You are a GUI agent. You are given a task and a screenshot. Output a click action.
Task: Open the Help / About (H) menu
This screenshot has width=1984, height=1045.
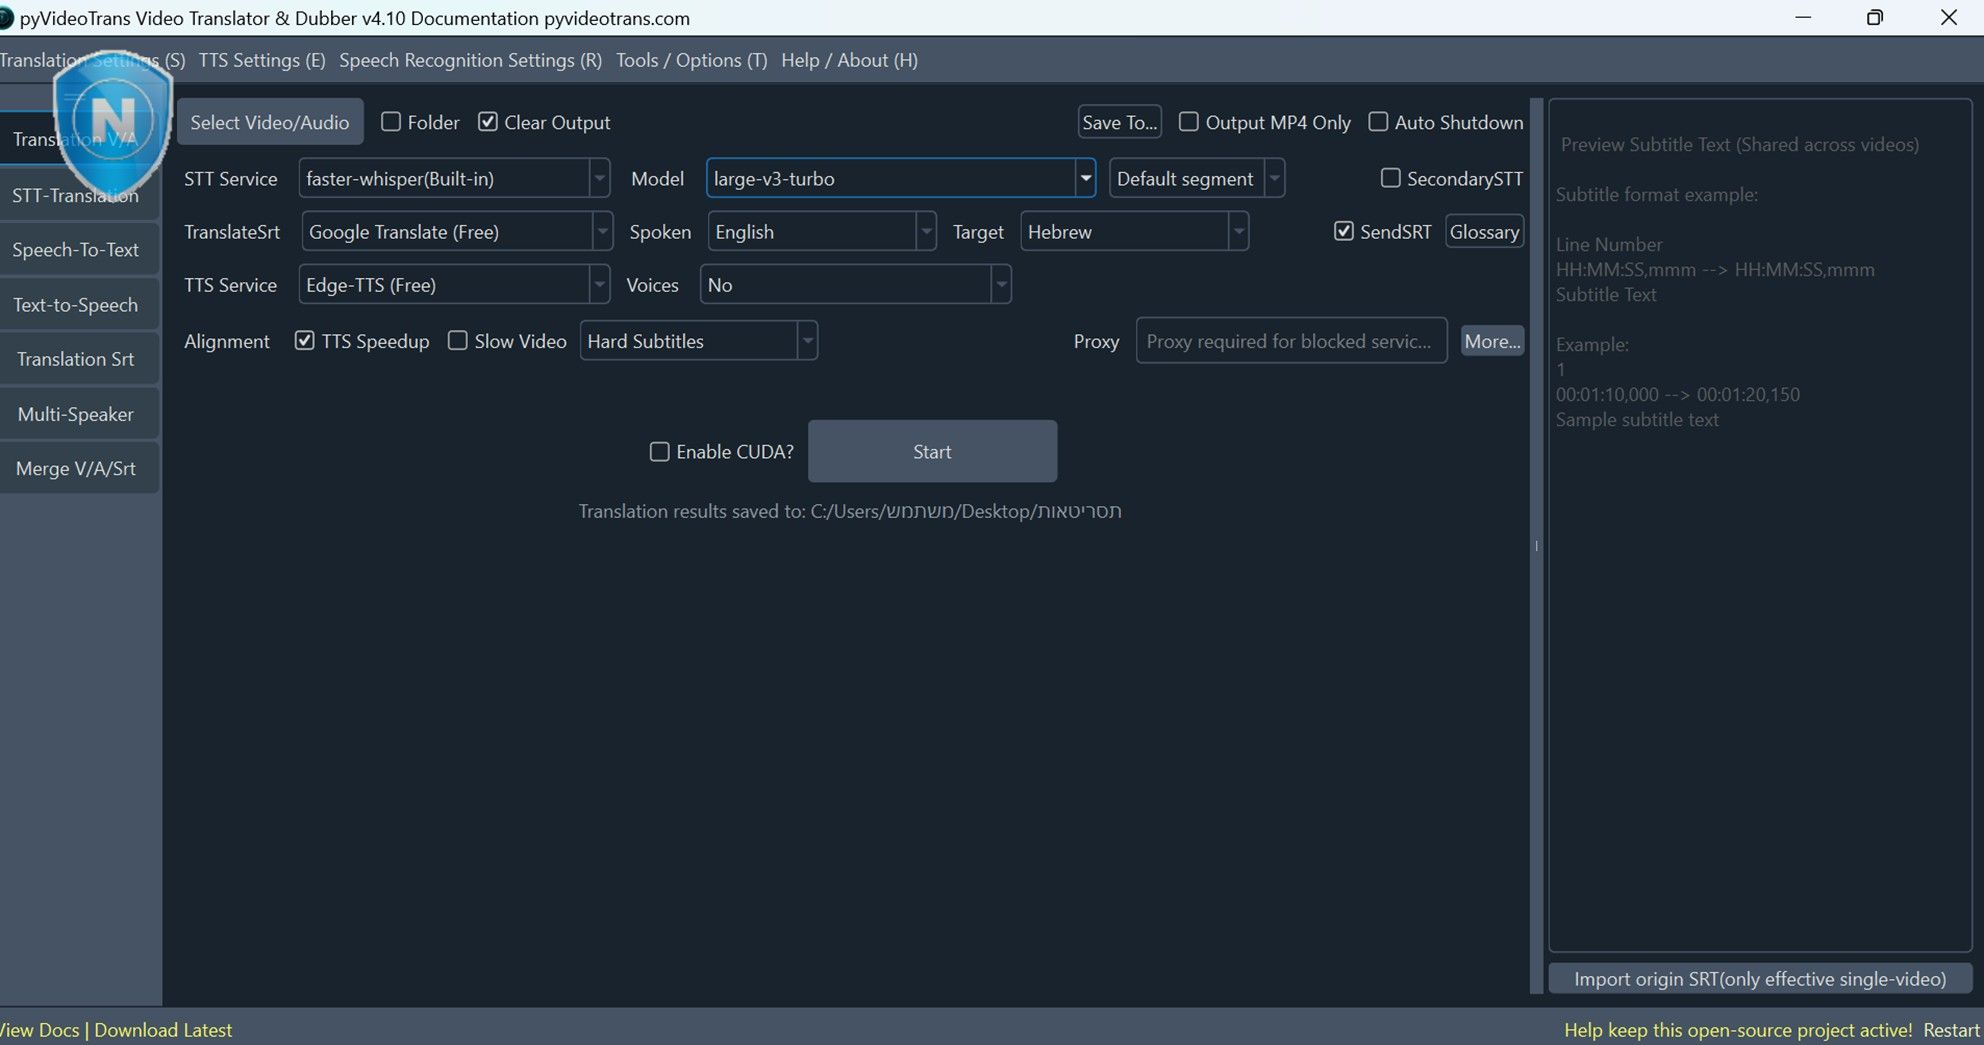[850, 60]
